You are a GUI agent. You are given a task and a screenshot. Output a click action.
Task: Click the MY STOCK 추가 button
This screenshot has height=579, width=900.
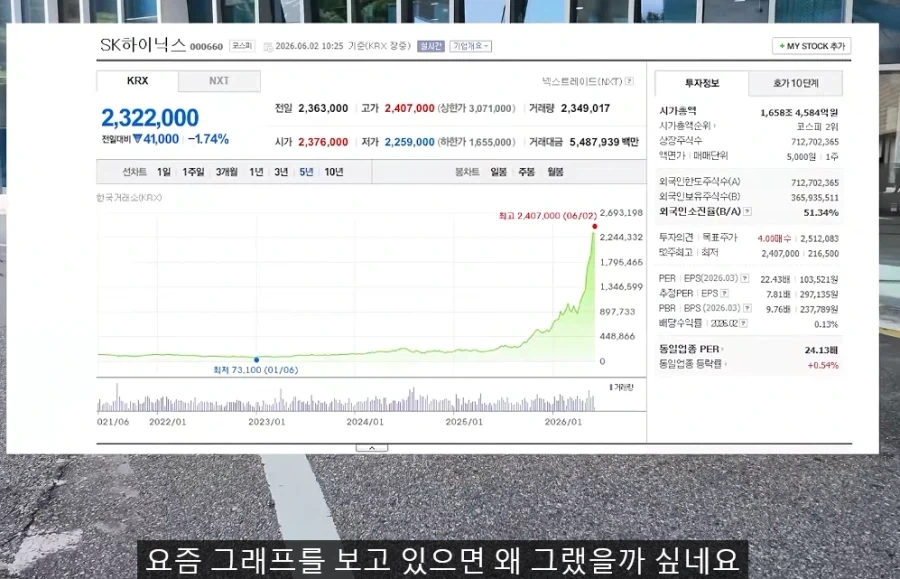coord(812,46)
